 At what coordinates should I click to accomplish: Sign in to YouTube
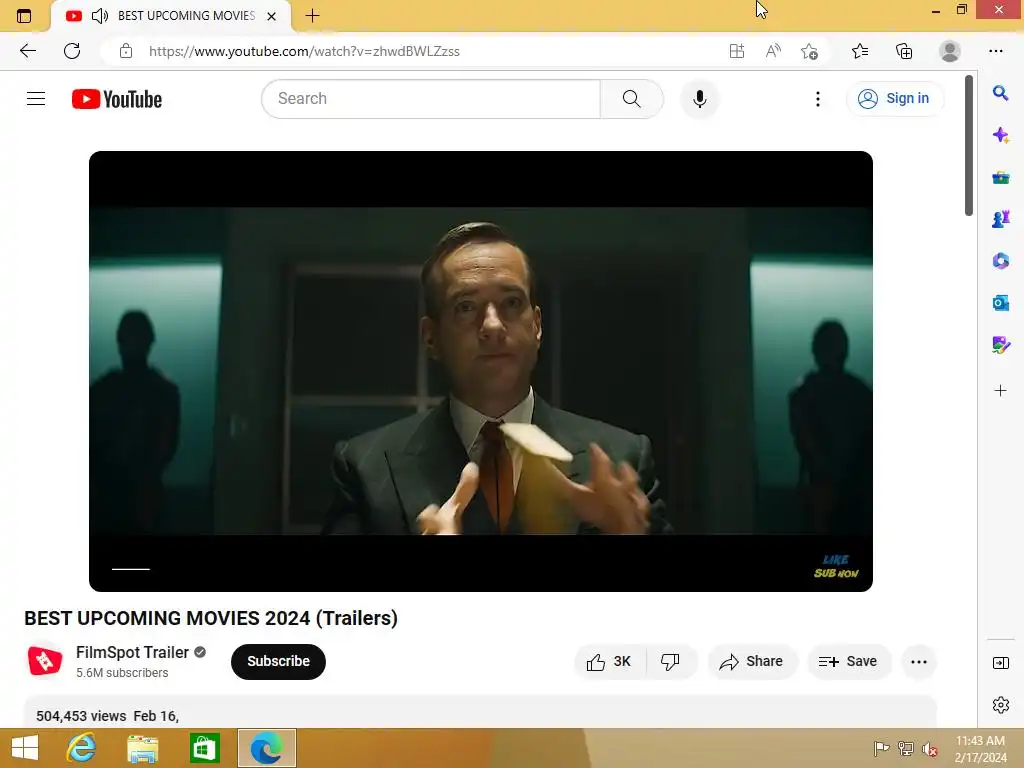tap(894, 99)
